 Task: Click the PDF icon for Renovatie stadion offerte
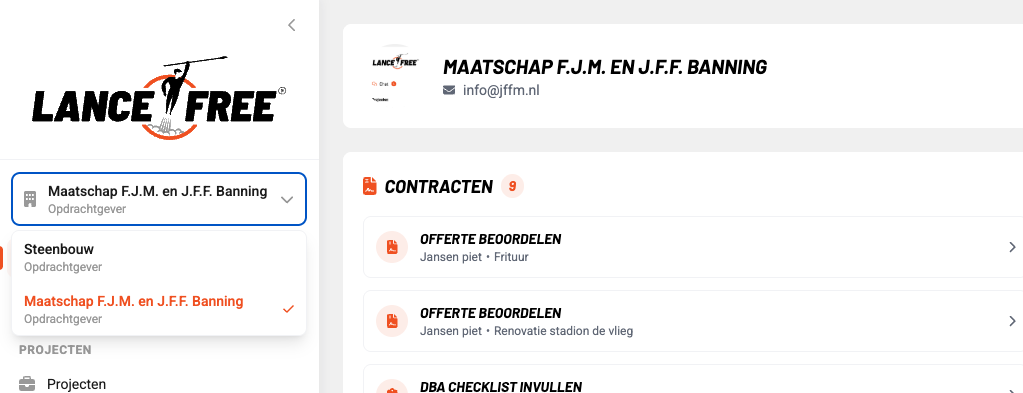[392, 321]
